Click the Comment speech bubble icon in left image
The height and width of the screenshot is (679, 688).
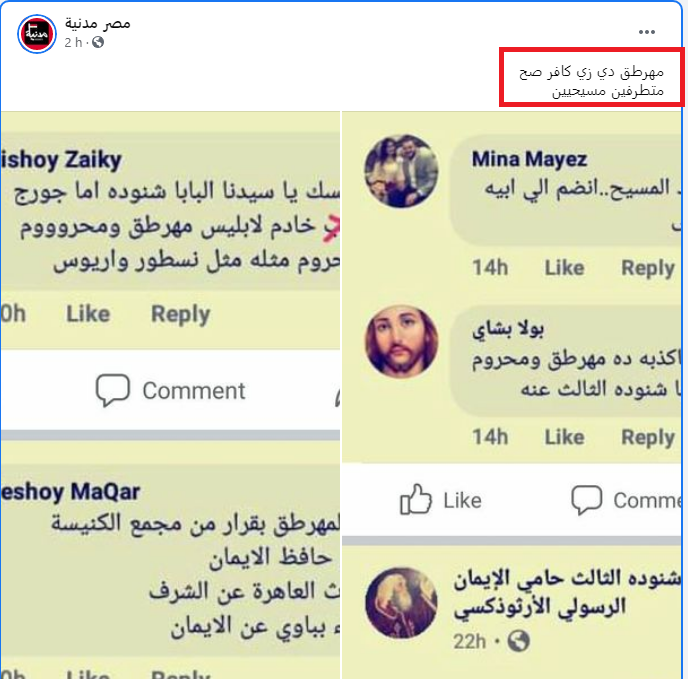coord(113,390)
